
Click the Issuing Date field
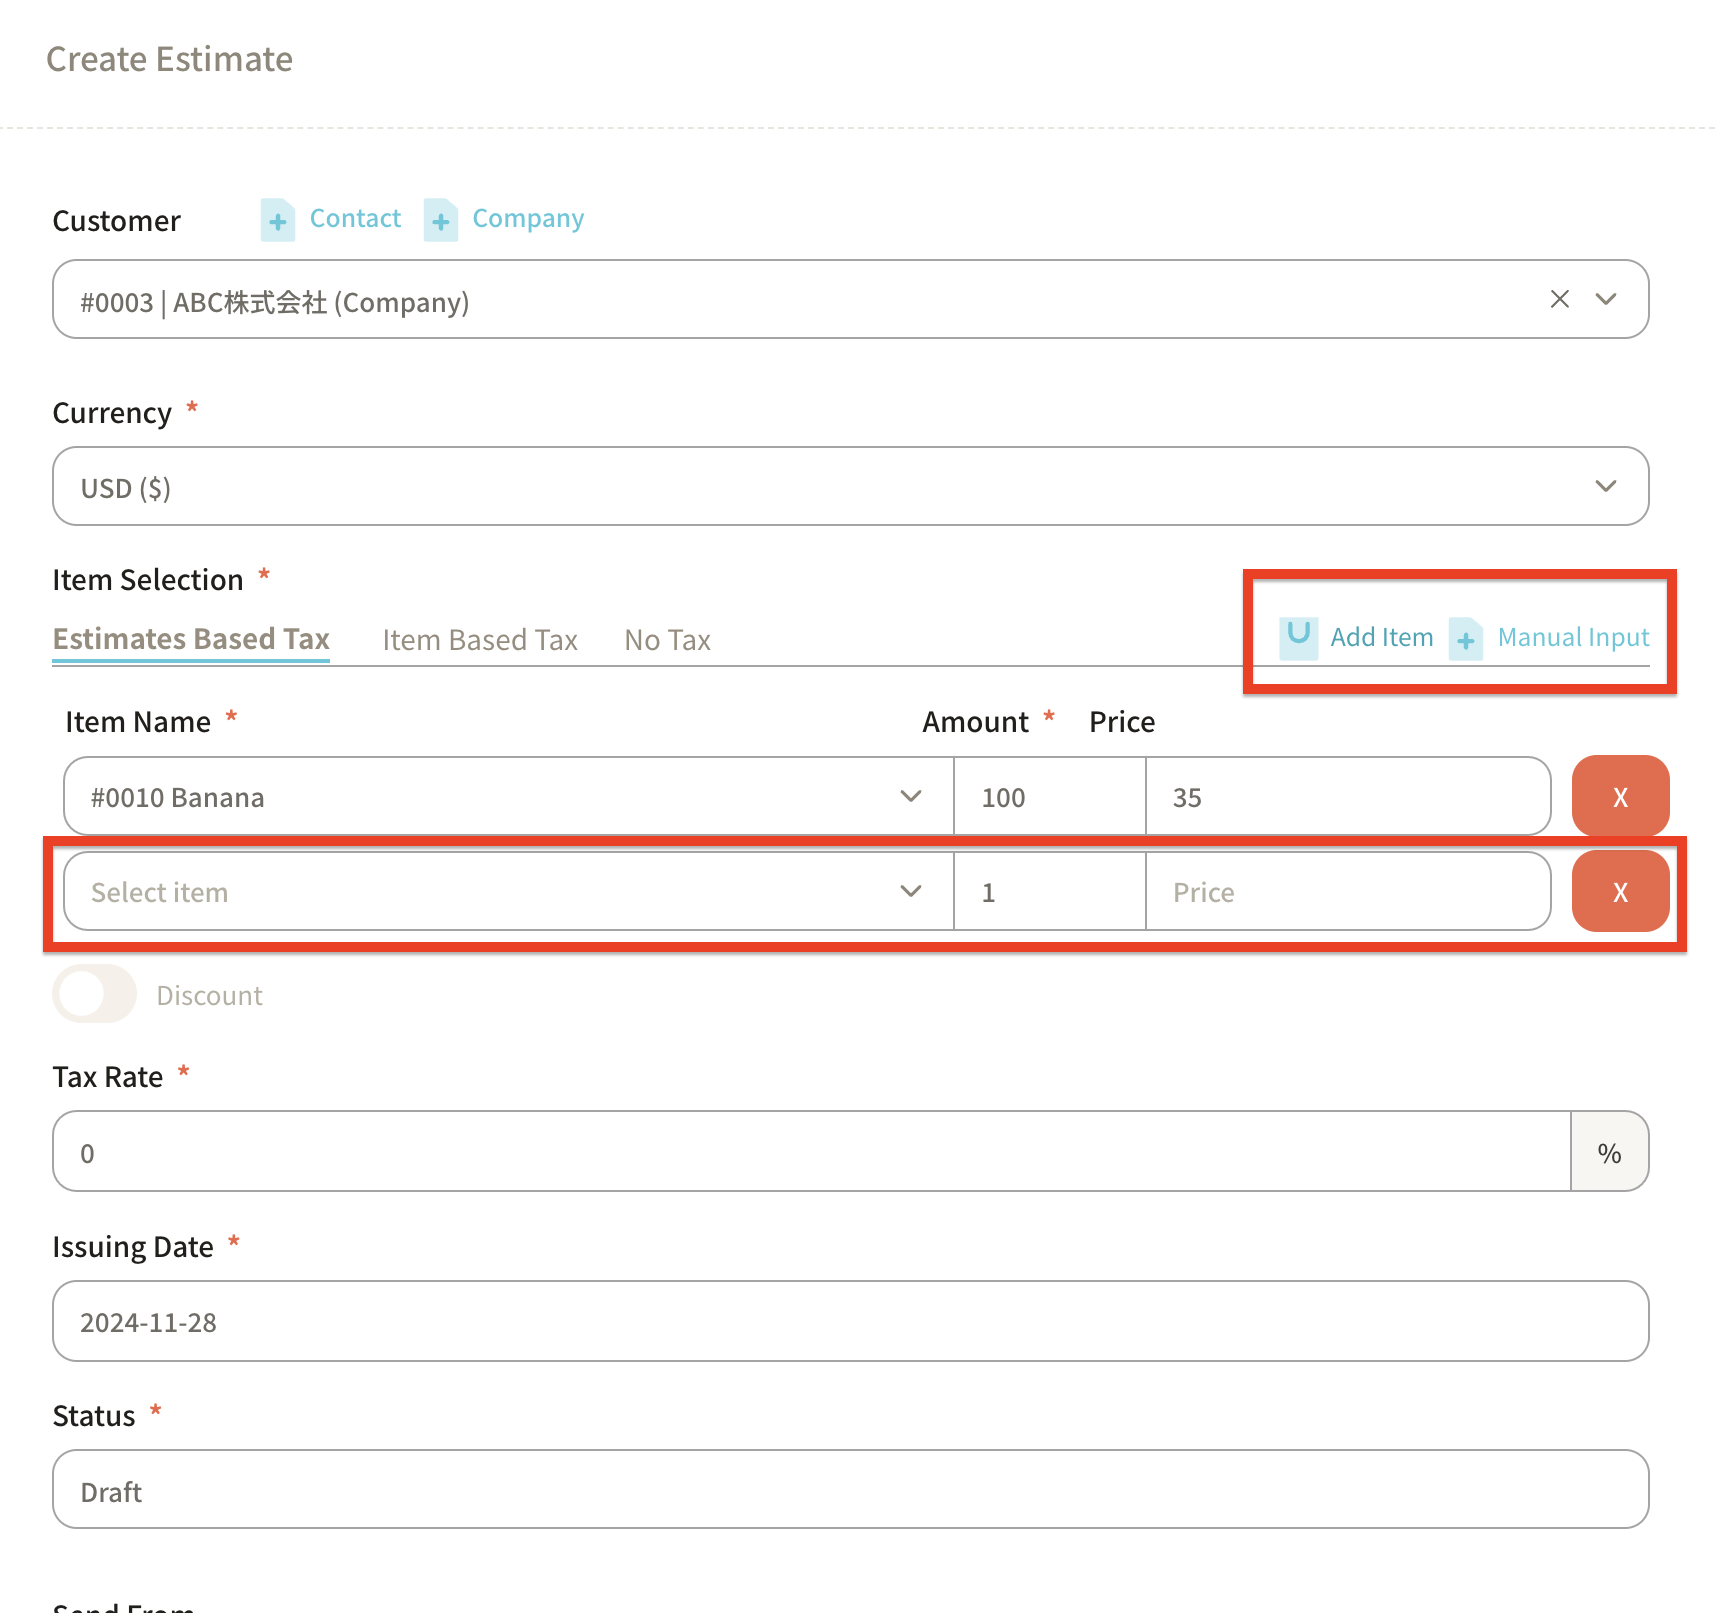[850, 1321]
